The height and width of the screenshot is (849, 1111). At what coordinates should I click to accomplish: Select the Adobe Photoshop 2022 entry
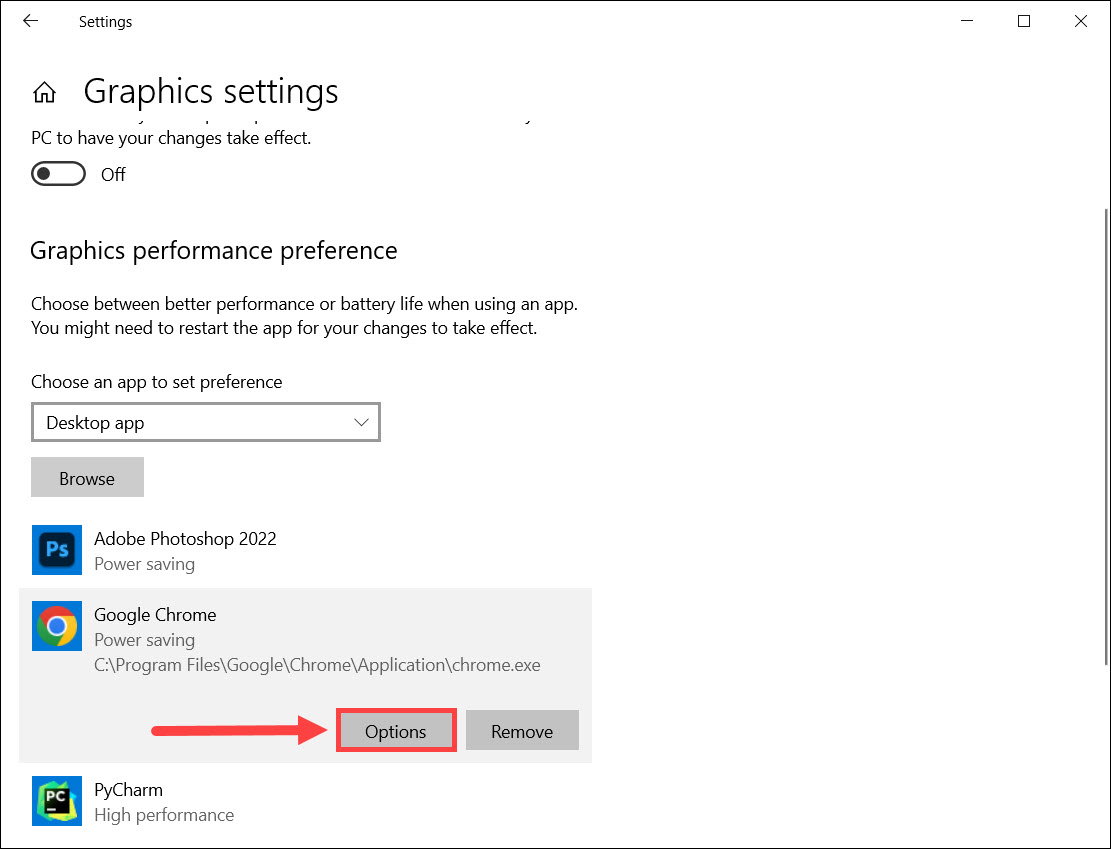coord(185,539)
